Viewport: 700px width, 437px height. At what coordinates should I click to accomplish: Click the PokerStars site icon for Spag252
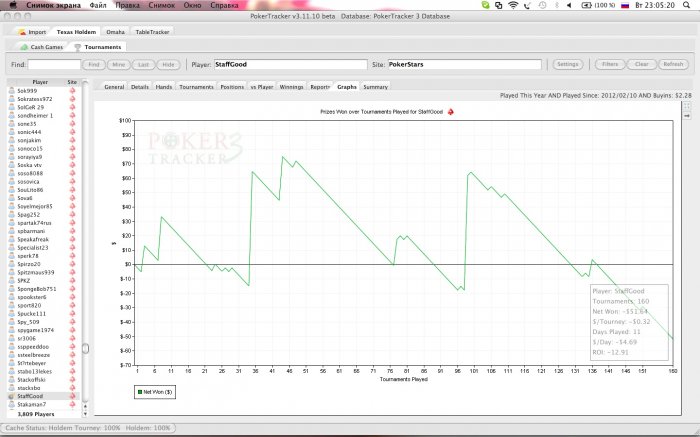pos(72,215)
